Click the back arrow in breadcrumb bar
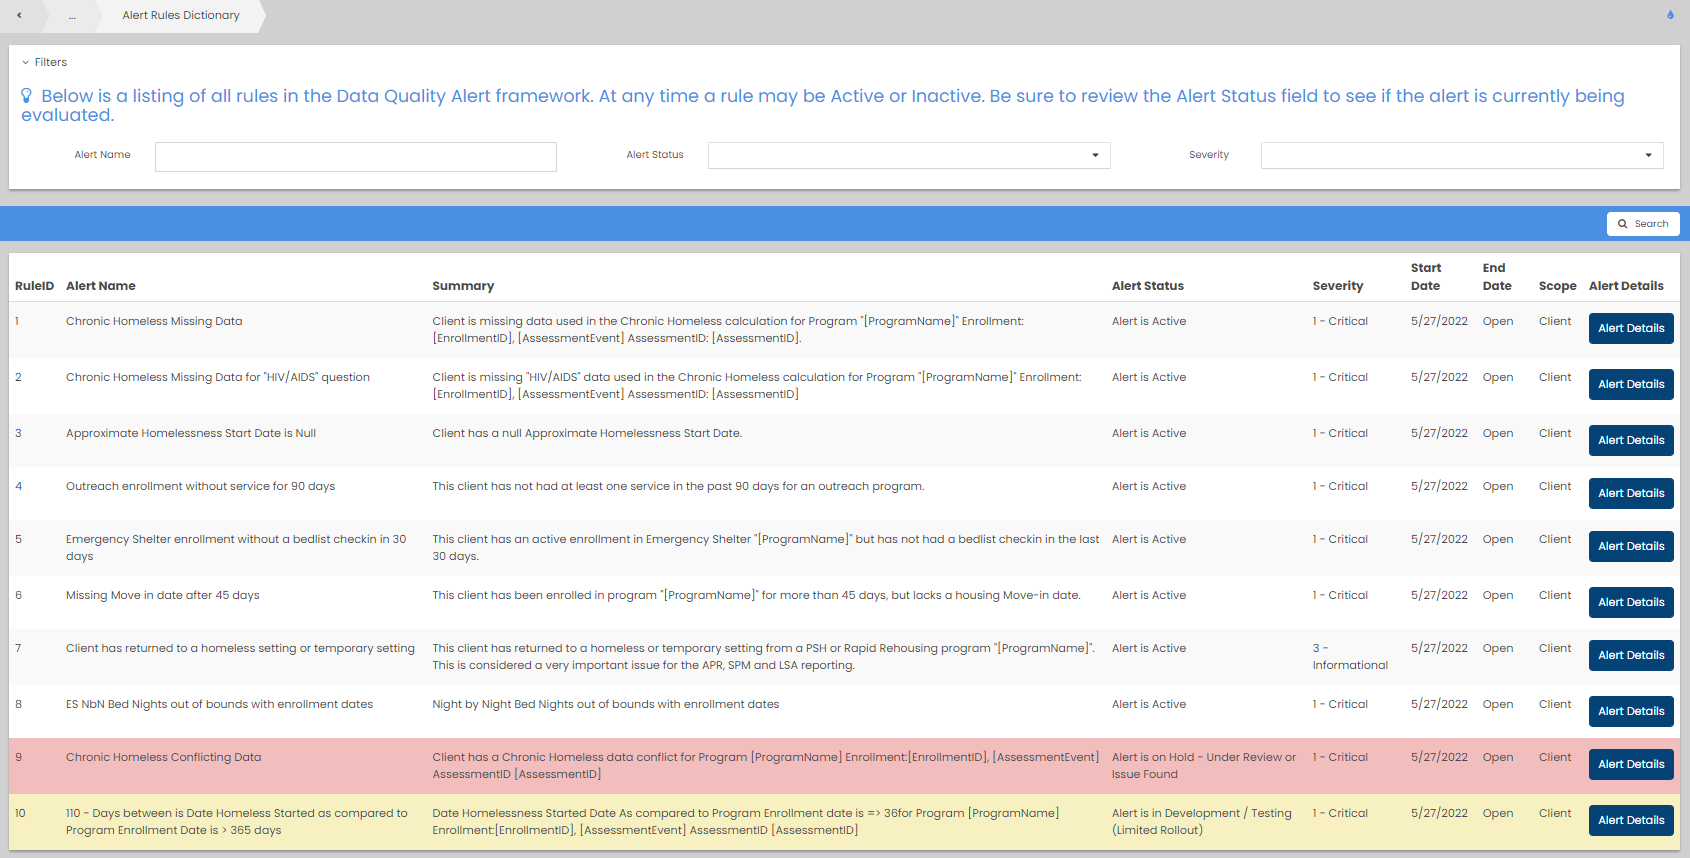The width and height of the screenshot is (1690, 858). pos(19,16)
